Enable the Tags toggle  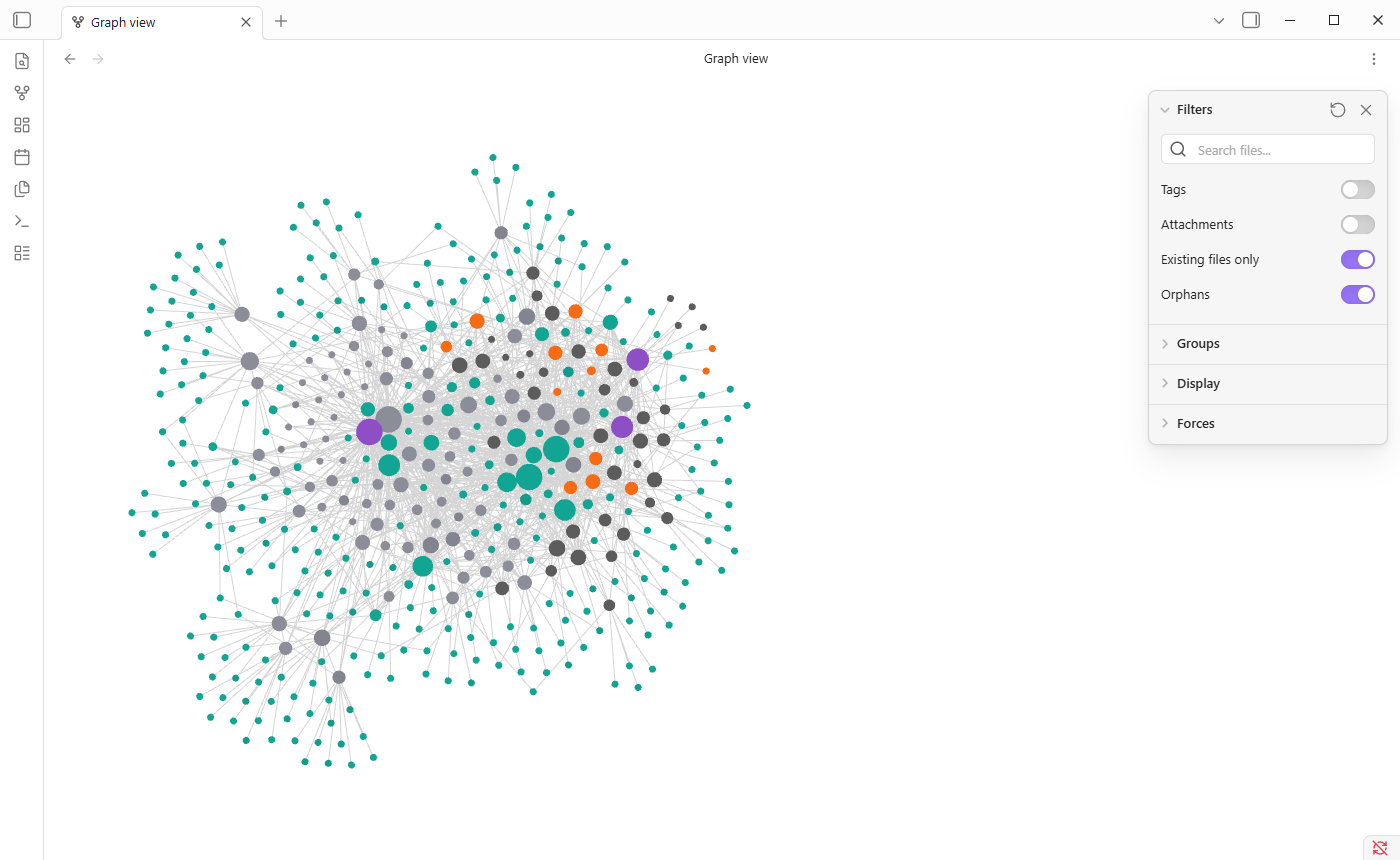[1358, 190]
